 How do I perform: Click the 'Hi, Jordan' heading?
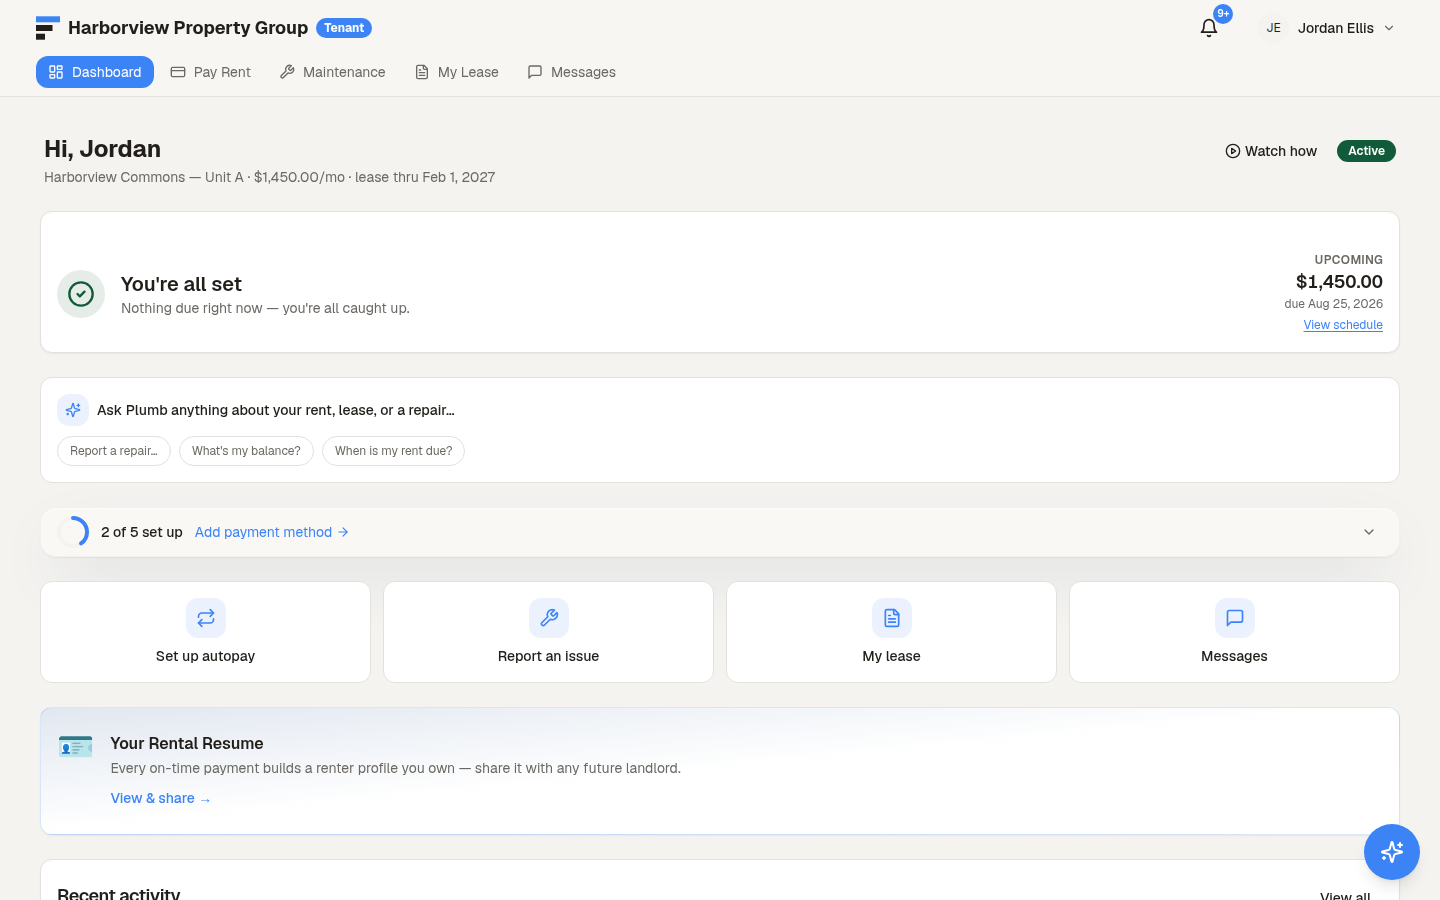click(102, 149)
